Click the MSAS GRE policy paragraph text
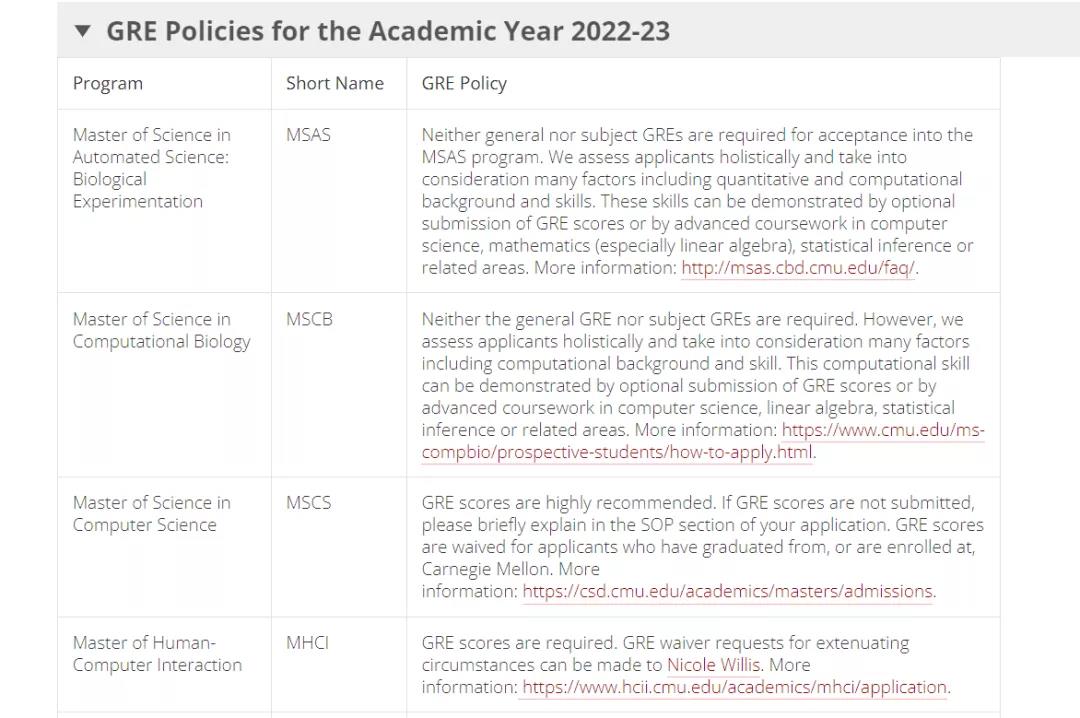Screen dimensions: 1080x718 [x=698, y=201]
